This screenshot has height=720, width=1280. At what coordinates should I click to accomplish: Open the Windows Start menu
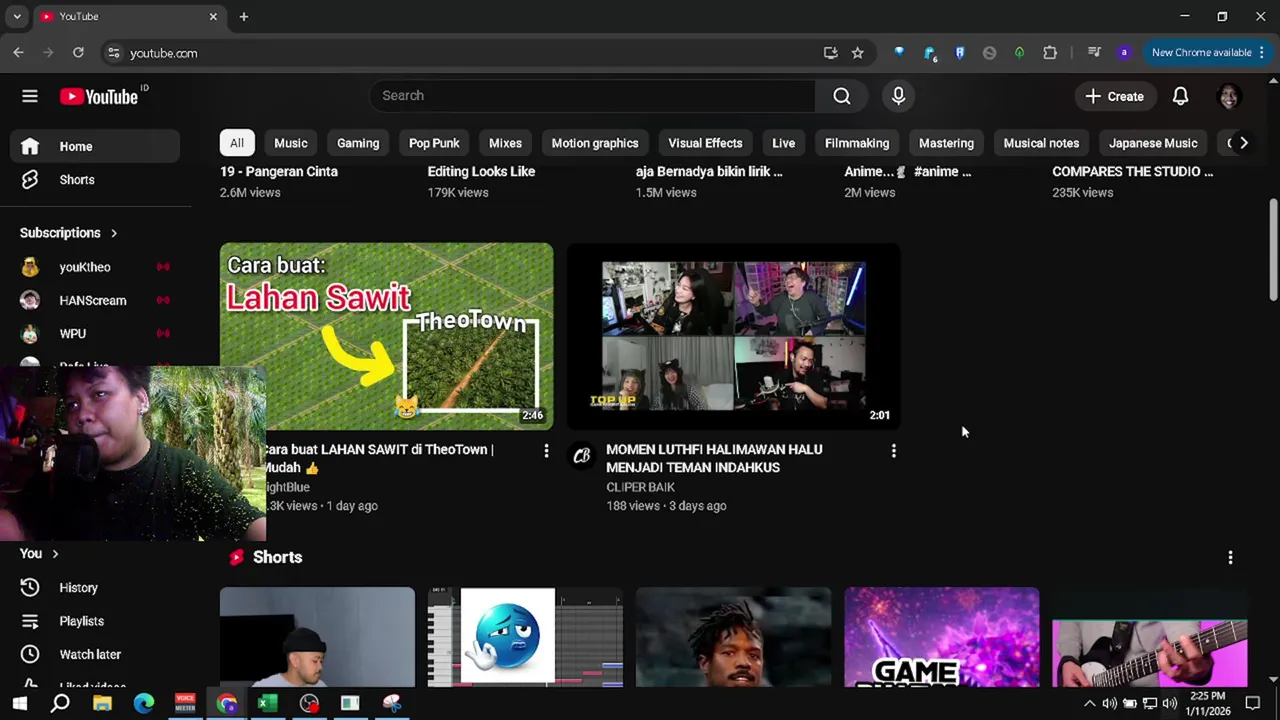[19, 704]
